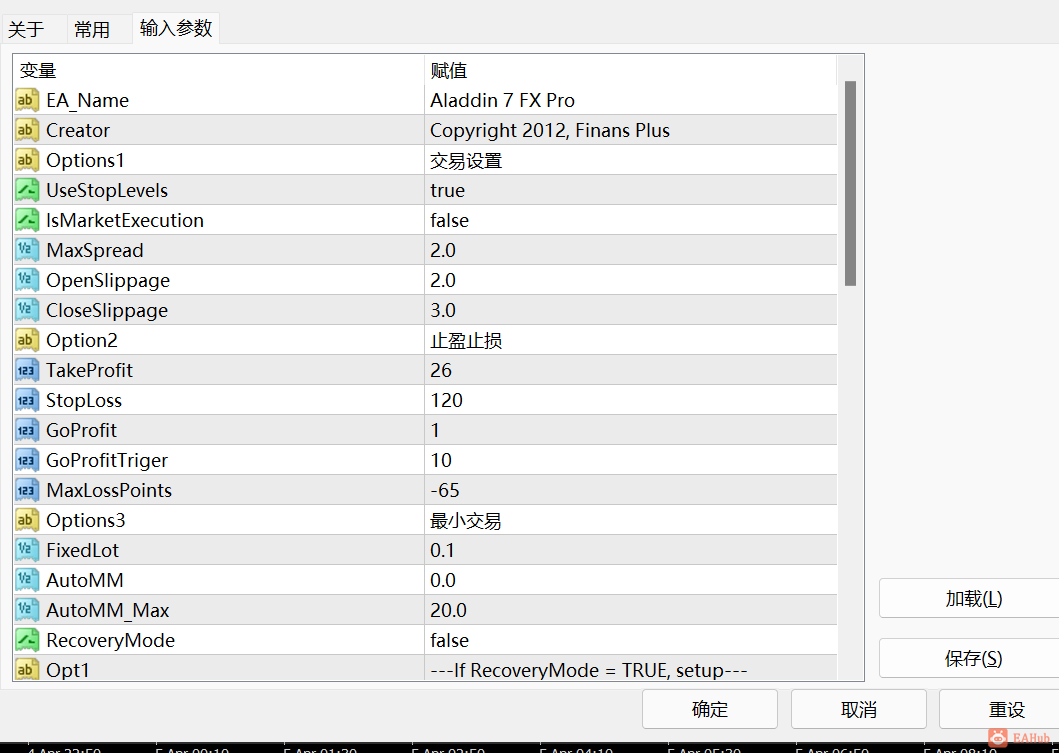Click the string icon beside Opt1
This screenshot has width=1059, height=753.
tap(27, 669)
